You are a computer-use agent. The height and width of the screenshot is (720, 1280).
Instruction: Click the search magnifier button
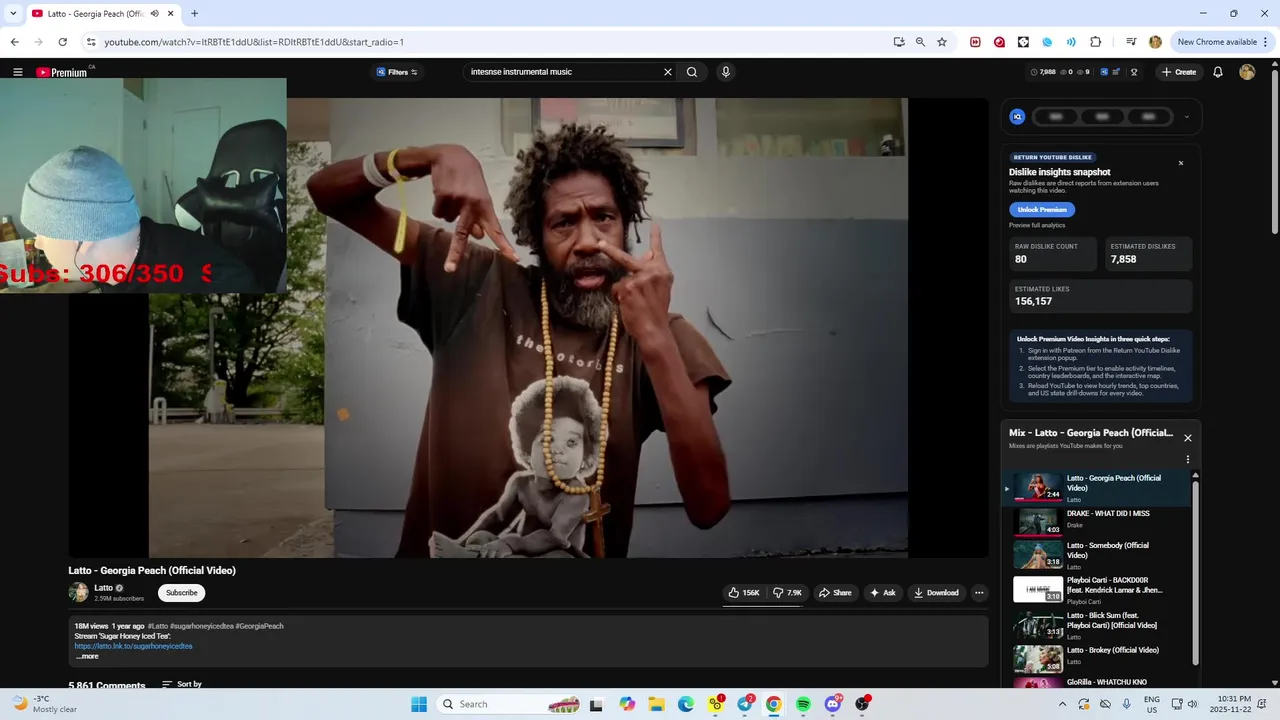(x=692, y=72)
